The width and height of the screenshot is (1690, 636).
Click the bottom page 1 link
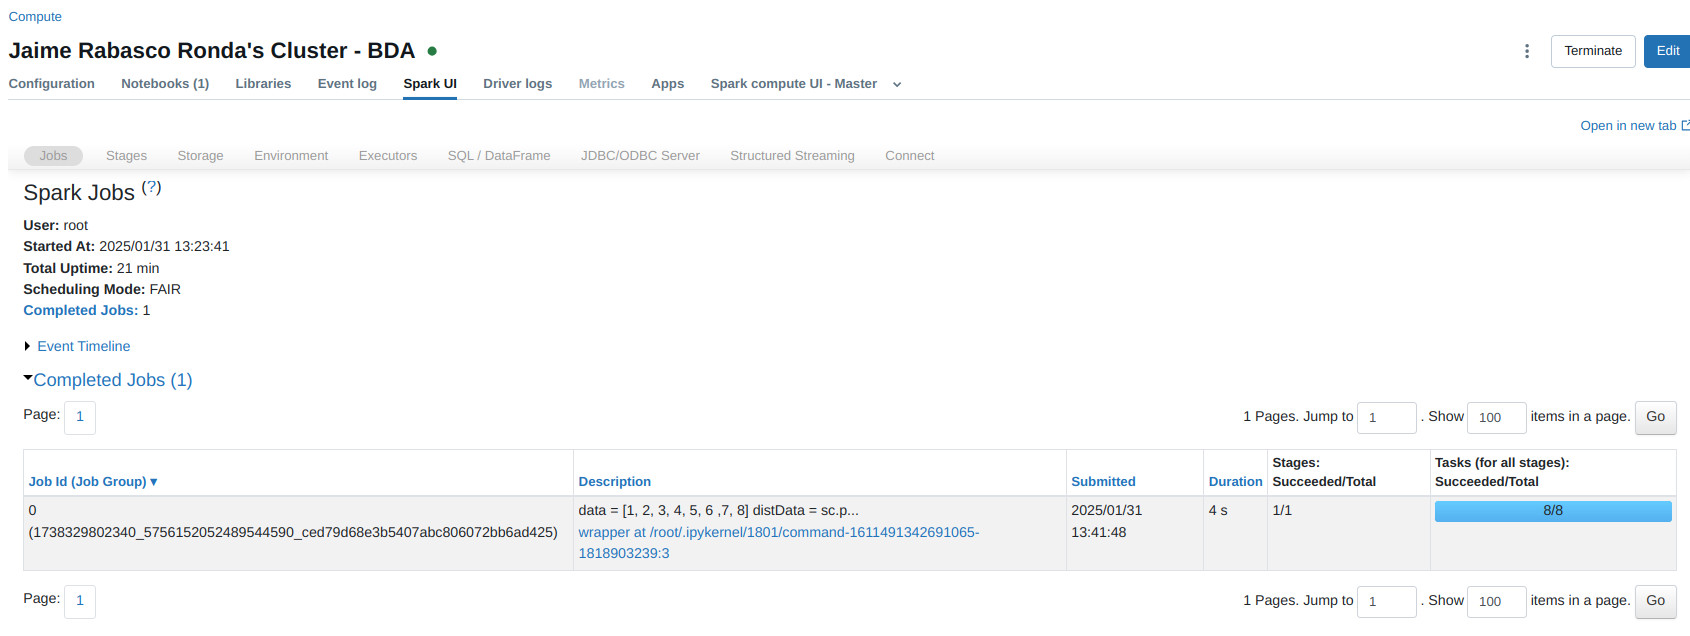[x=80, y=601]
